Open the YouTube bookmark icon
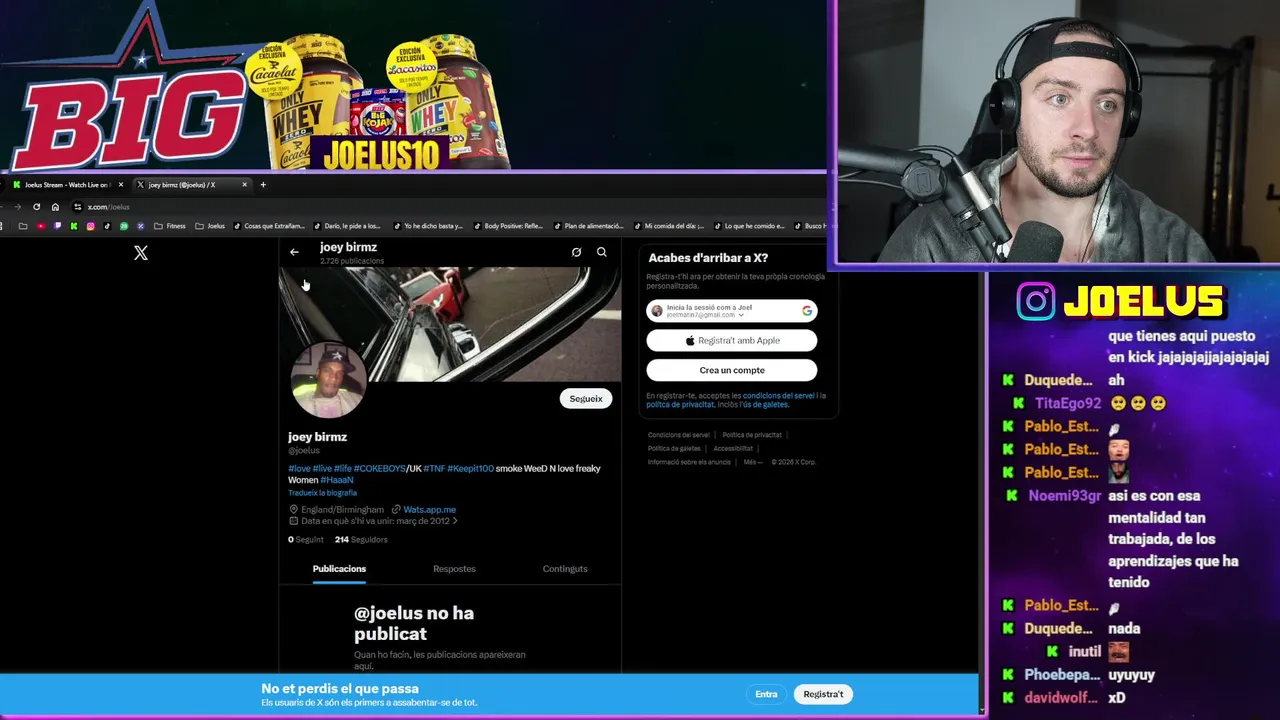 point(41,226)
